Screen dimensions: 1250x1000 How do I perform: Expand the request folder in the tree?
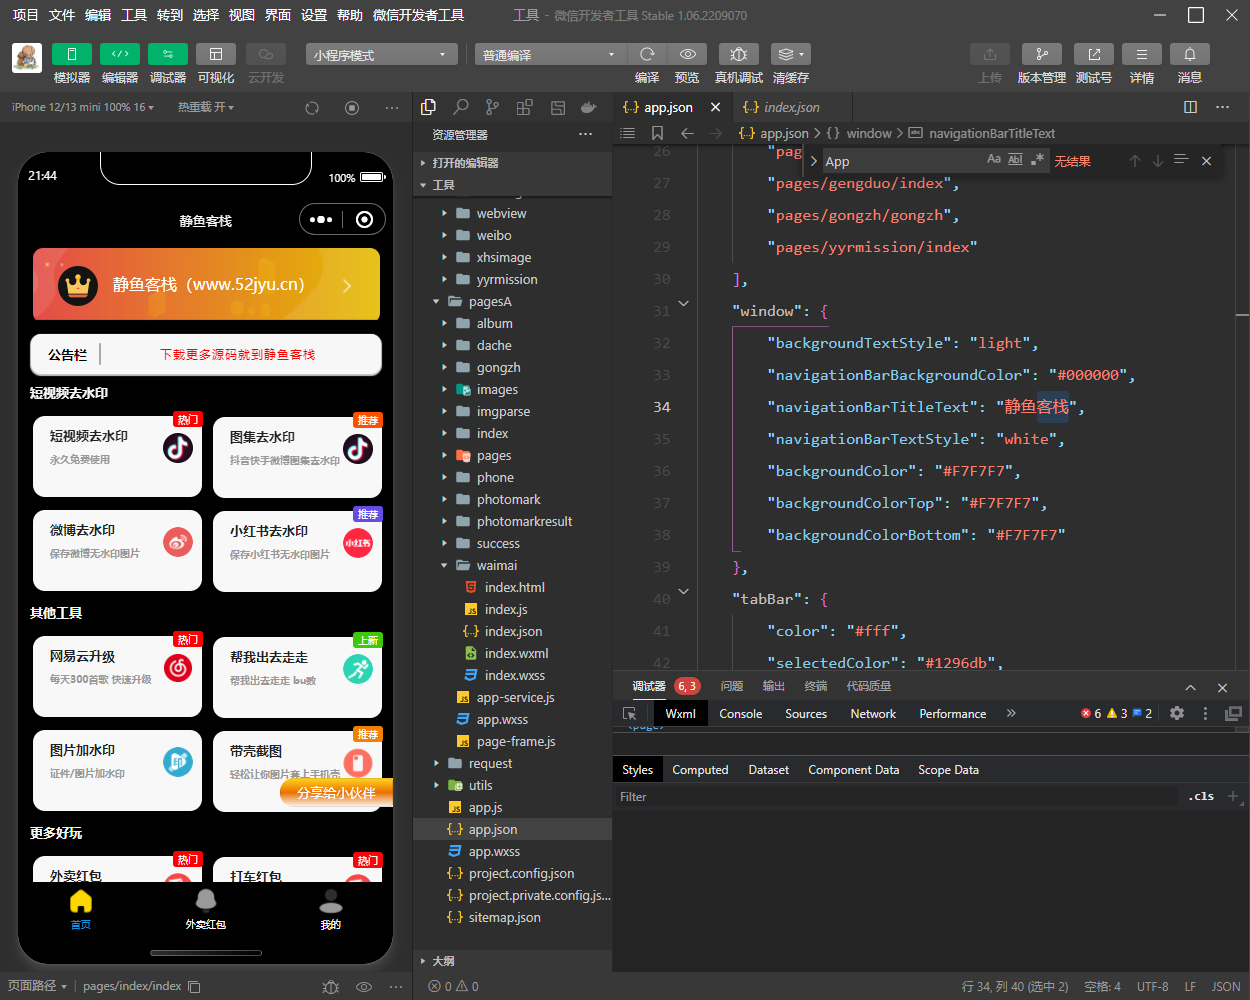point(490,763)
